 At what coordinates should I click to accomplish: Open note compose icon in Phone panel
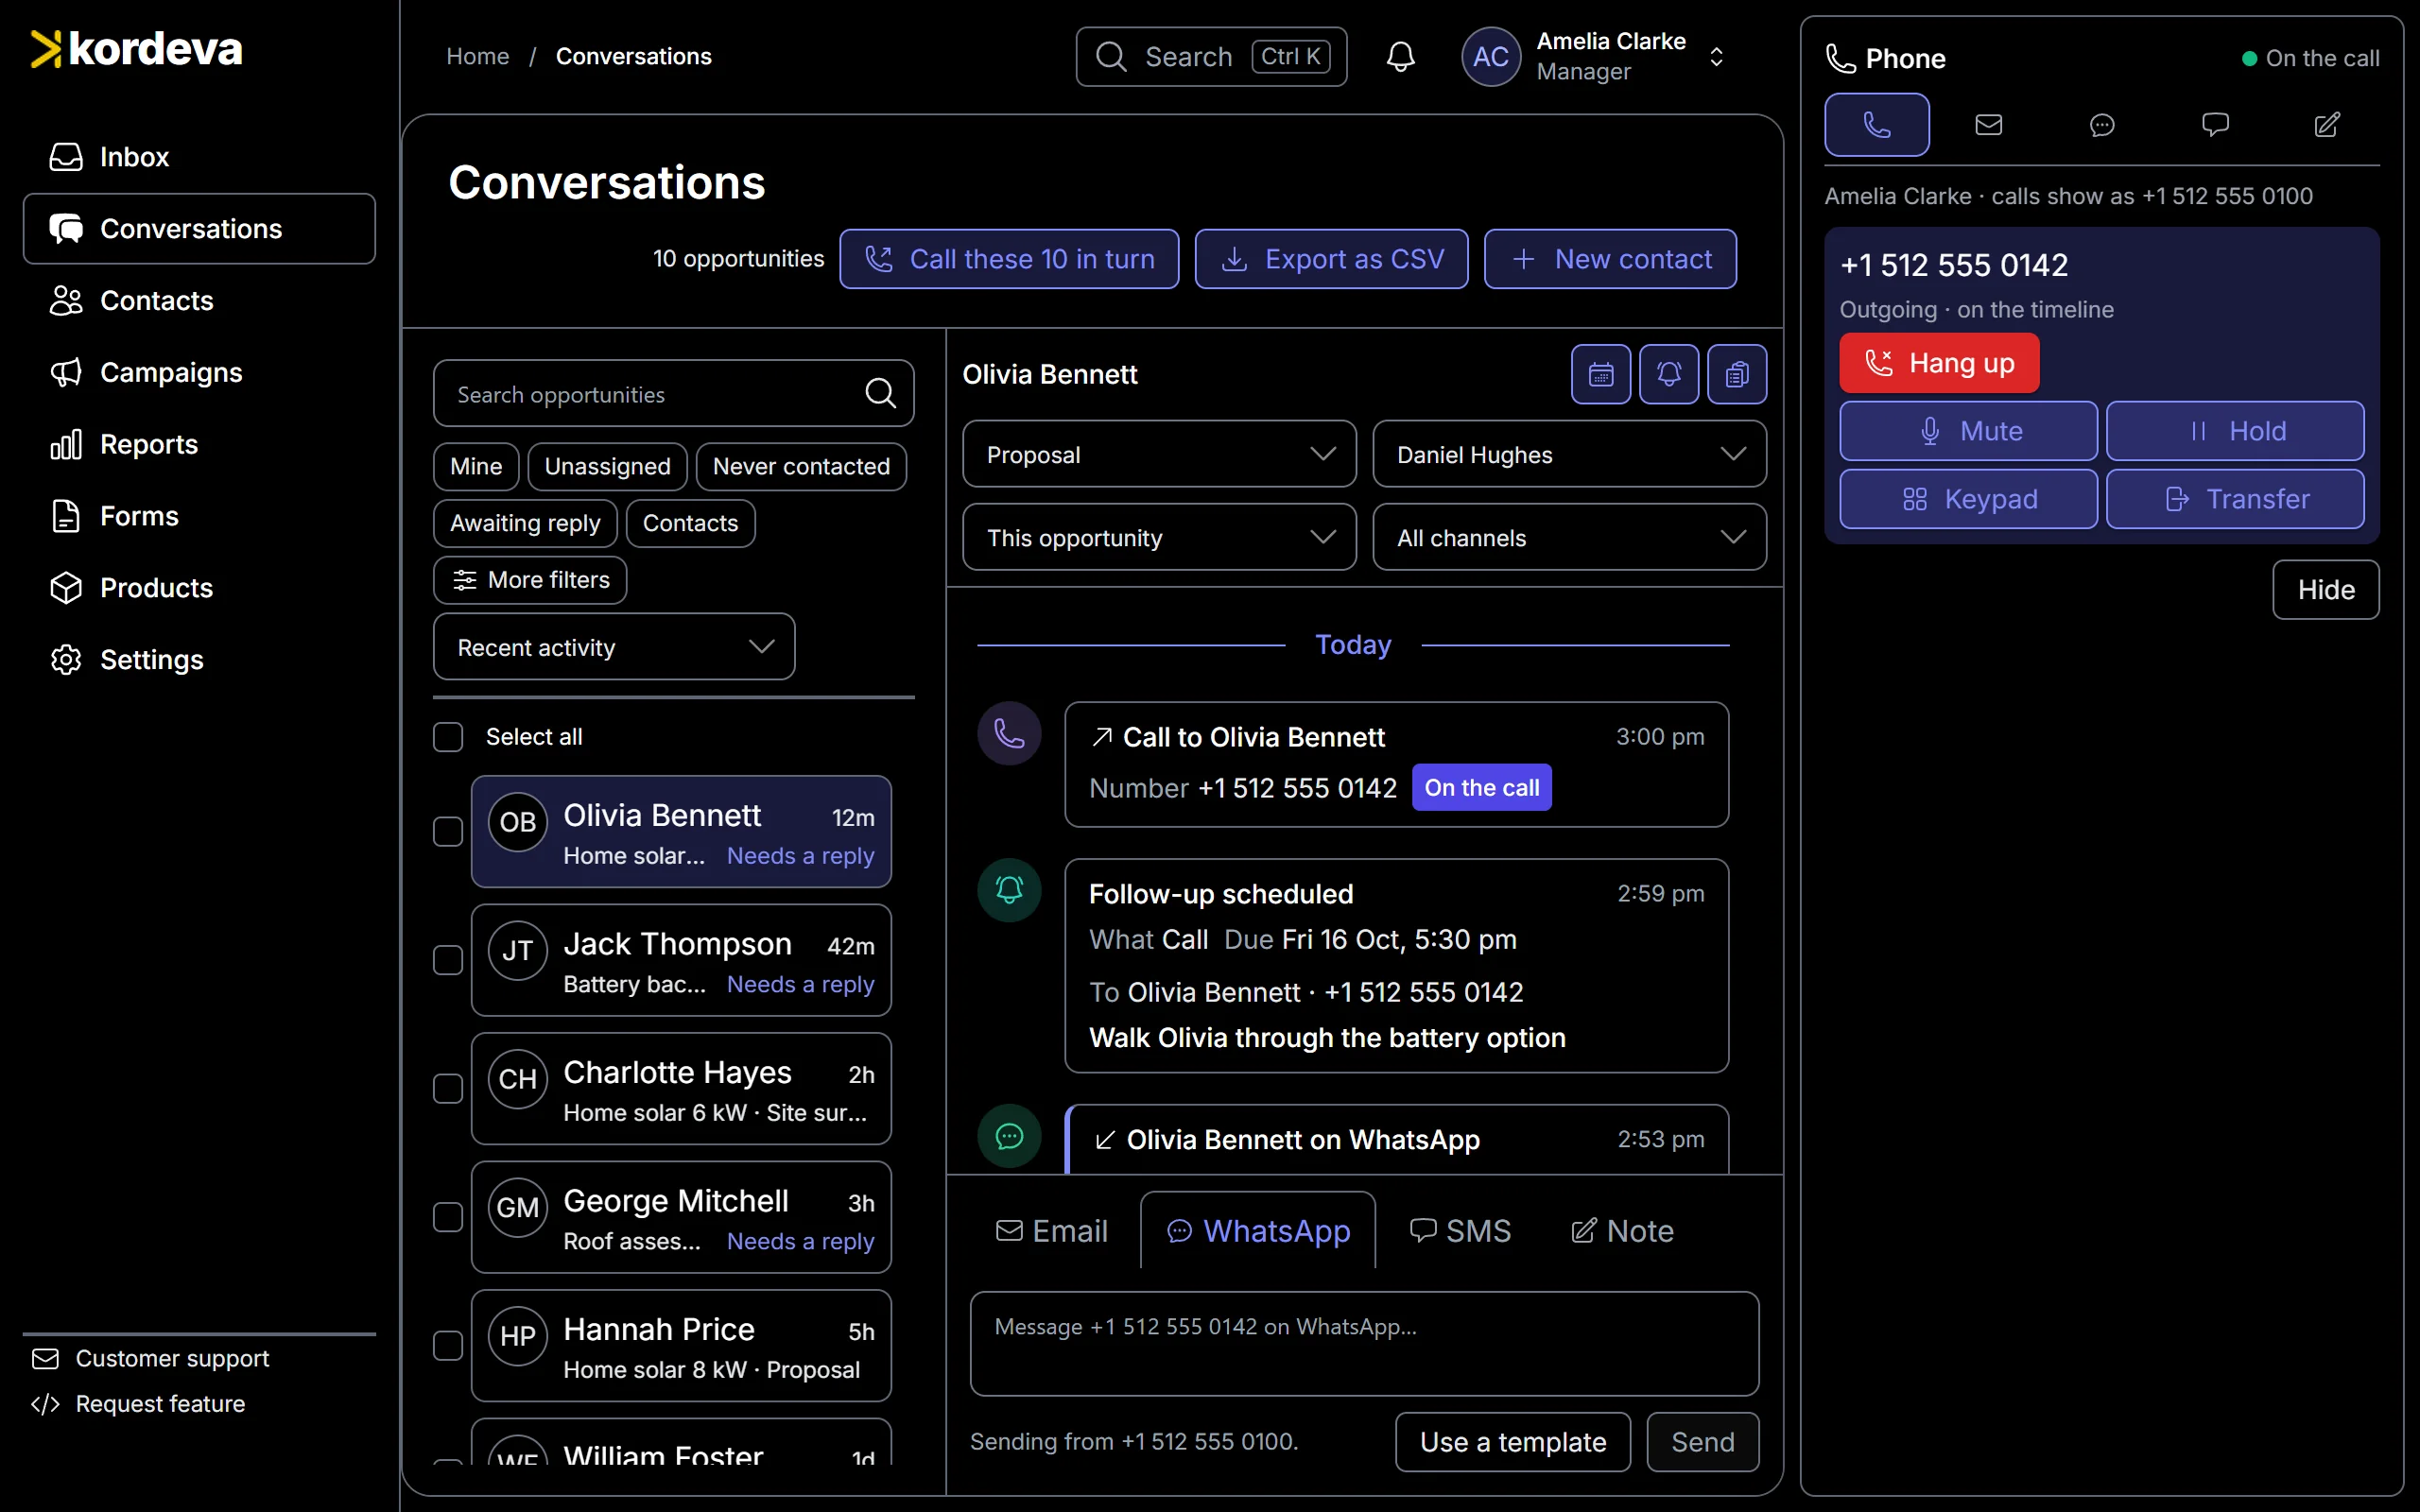coord(2327,125)
